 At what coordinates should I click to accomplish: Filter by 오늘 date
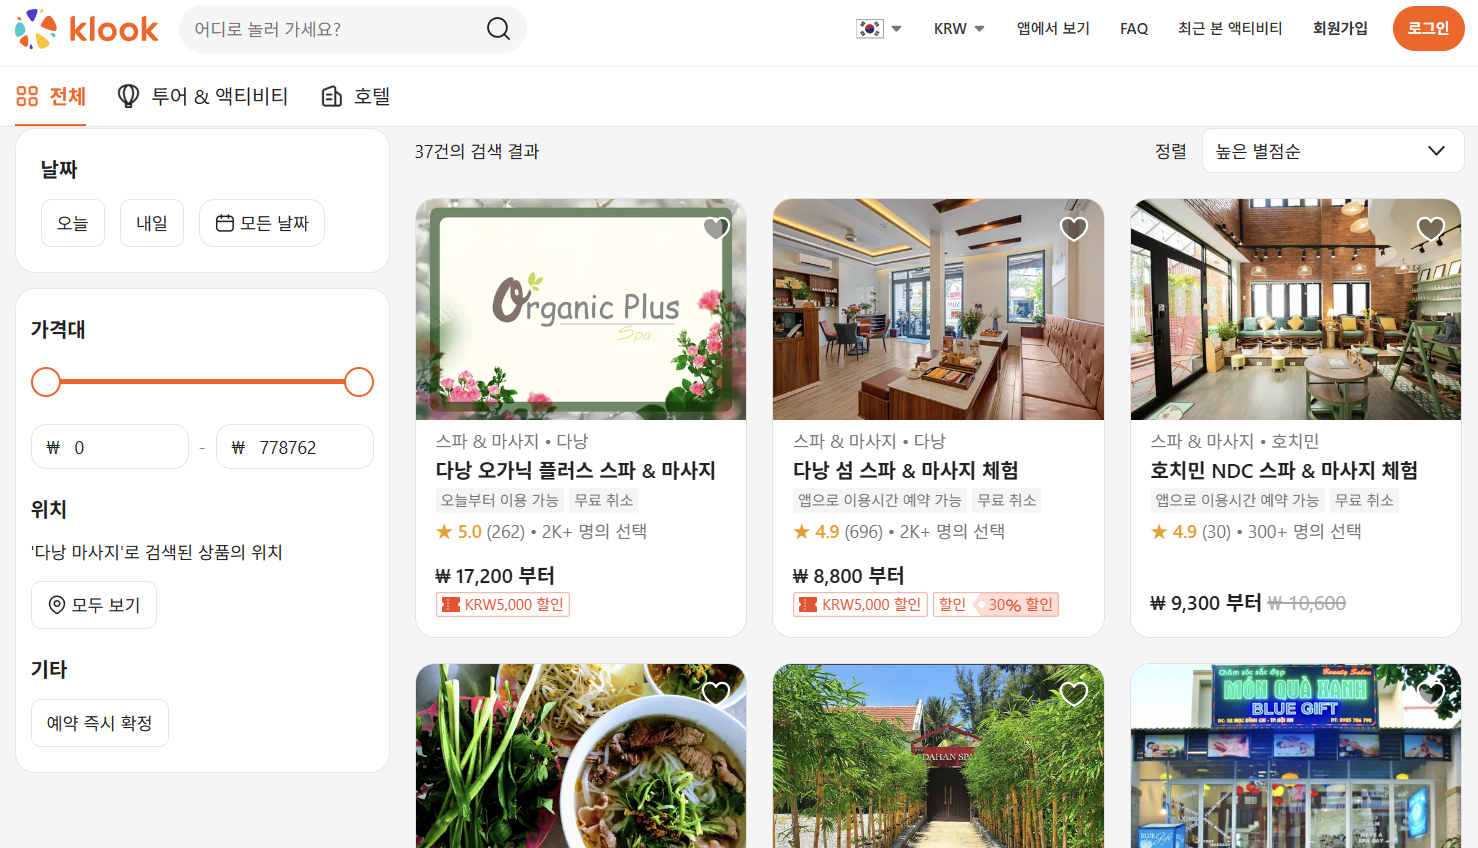tap(72, 223)
